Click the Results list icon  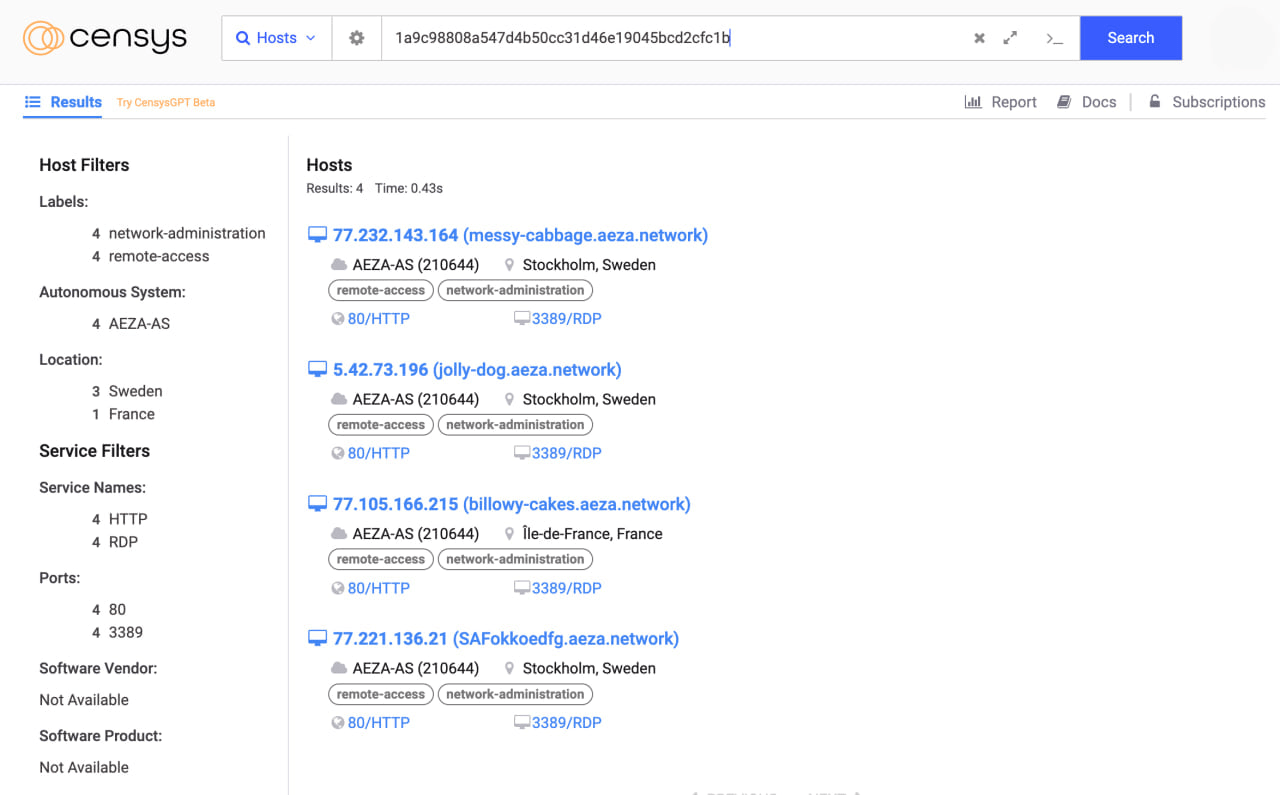33,102
